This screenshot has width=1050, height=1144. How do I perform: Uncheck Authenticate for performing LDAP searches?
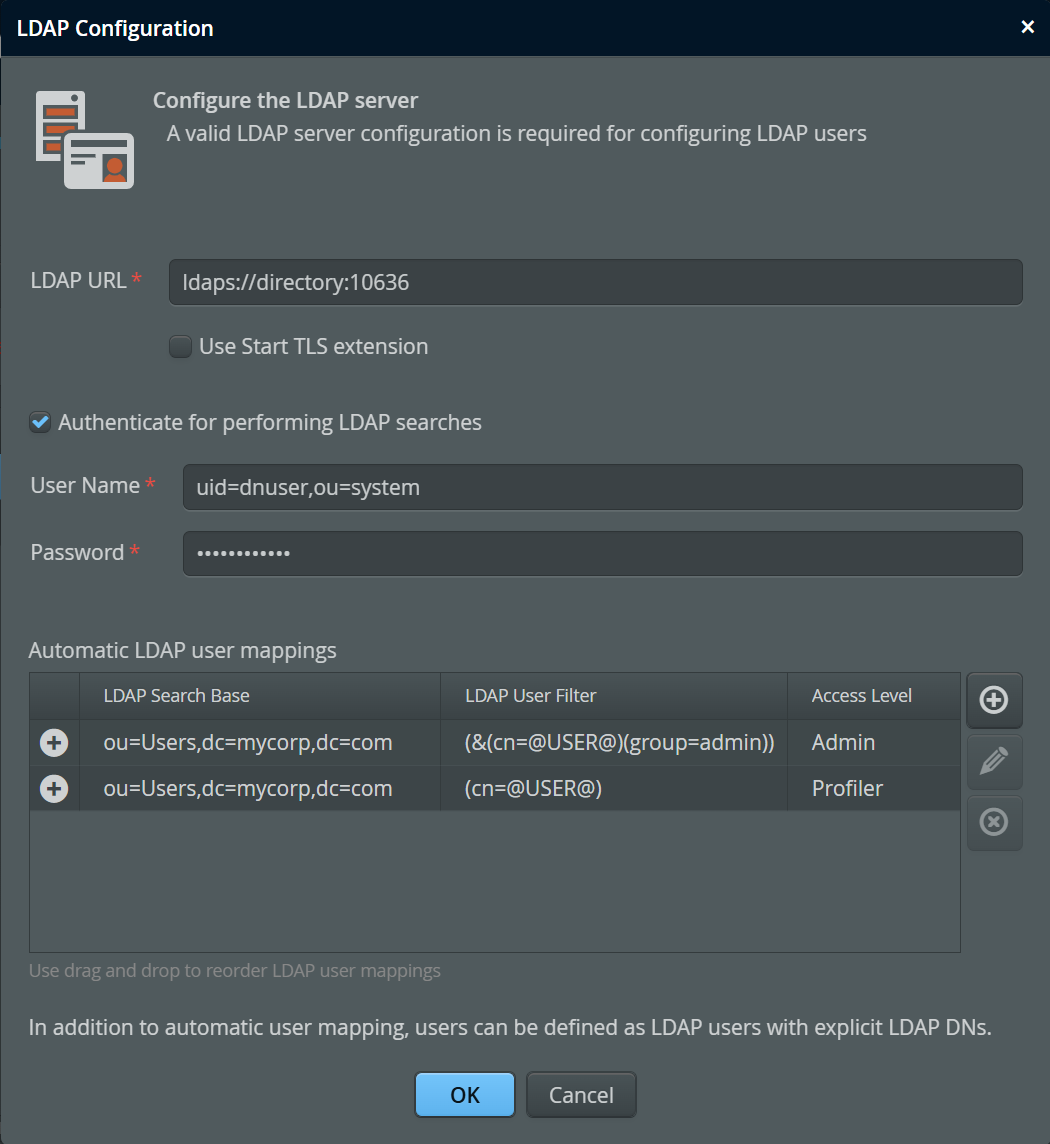tap(40, 422)
